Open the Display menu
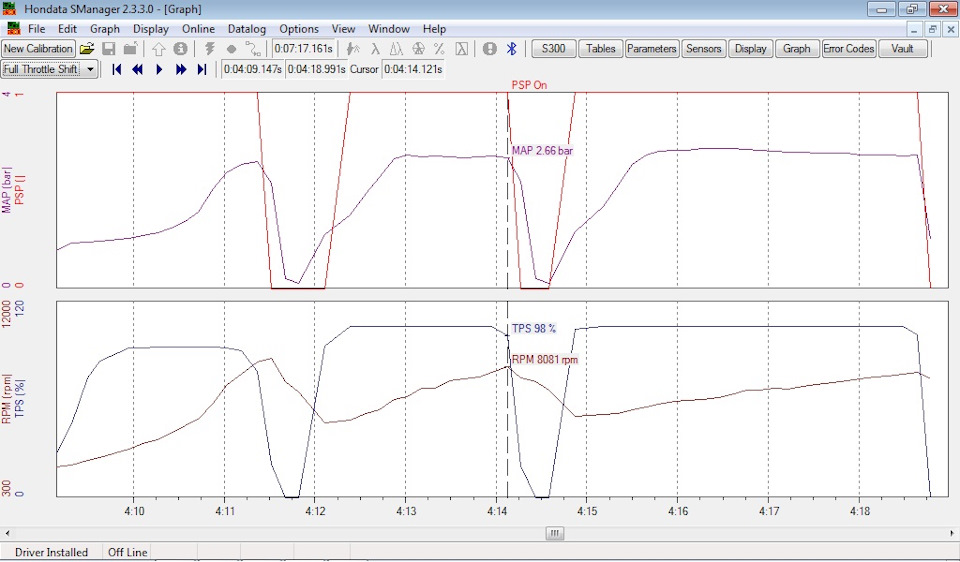 (x=151, y=29)
